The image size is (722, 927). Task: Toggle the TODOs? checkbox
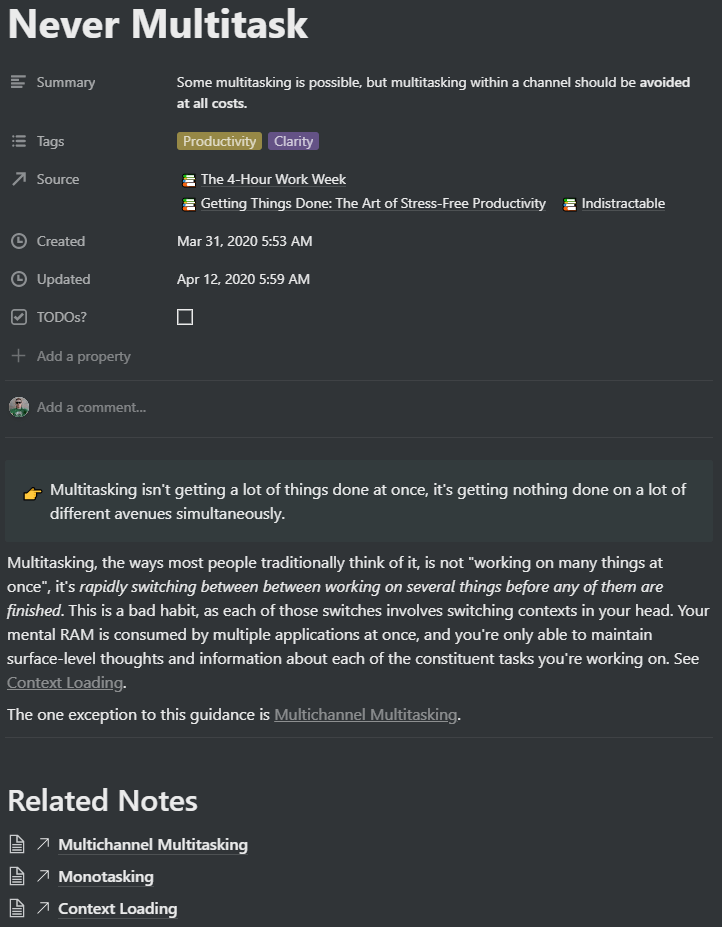(185, 317)
